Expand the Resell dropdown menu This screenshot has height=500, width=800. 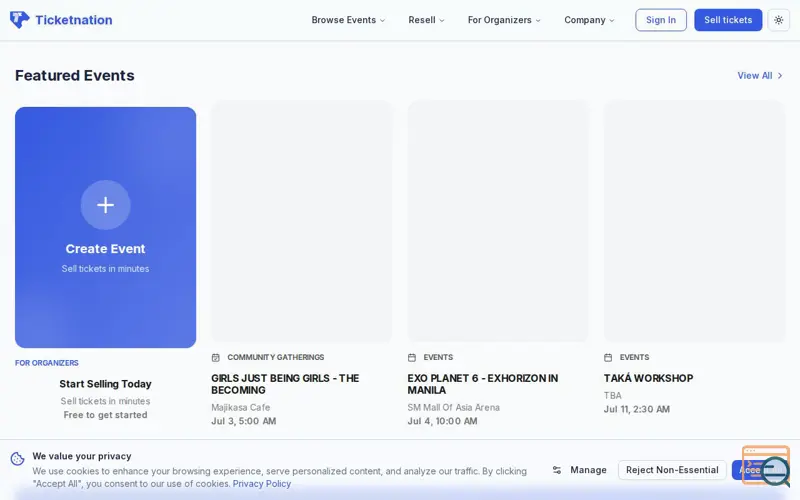[427, 20]
